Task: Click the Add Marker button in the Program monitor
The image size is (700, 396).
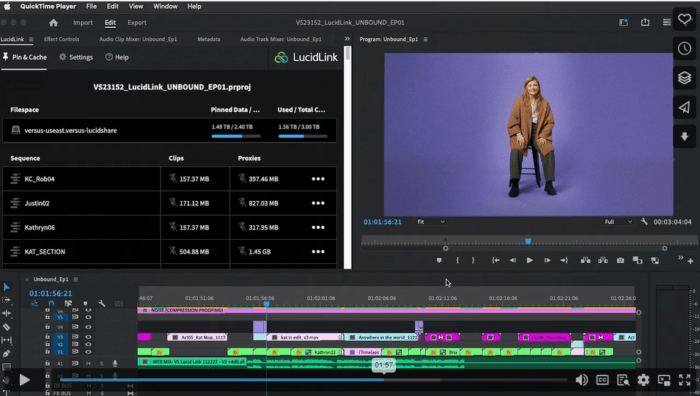Action: pos(439,260)
